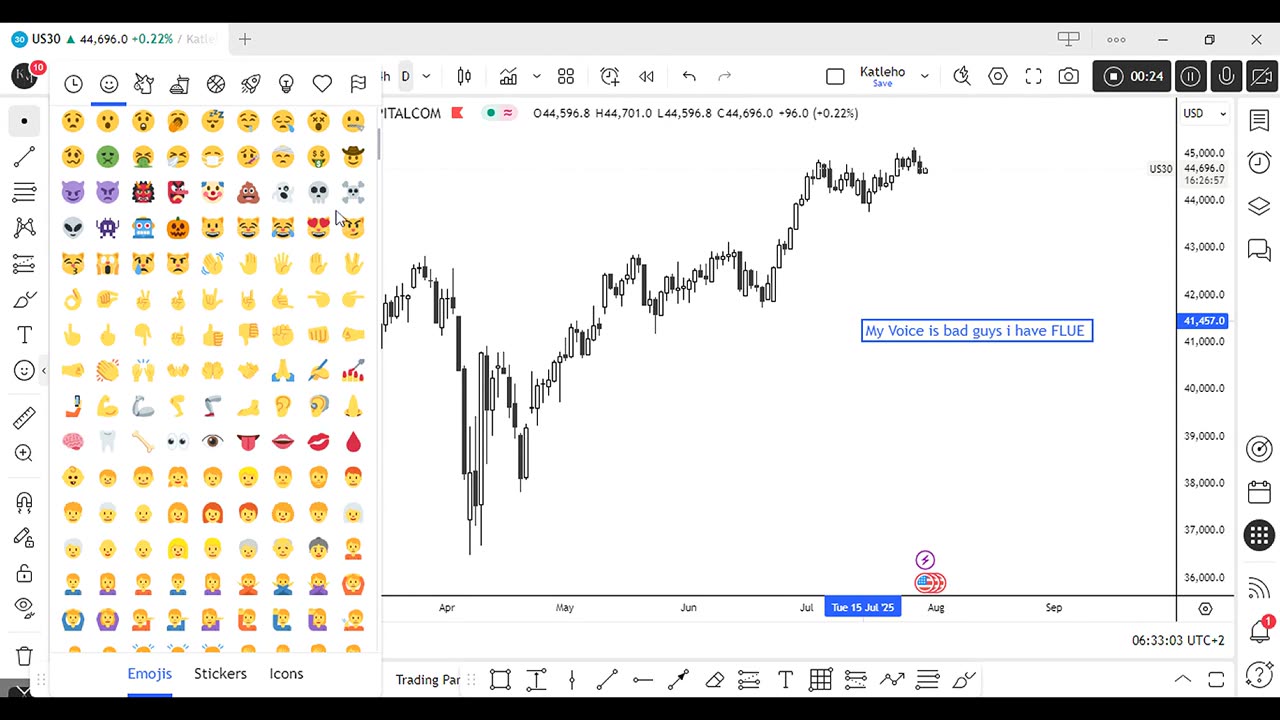
Task: Toggle microphone in recording controls
Action: 1227,76
